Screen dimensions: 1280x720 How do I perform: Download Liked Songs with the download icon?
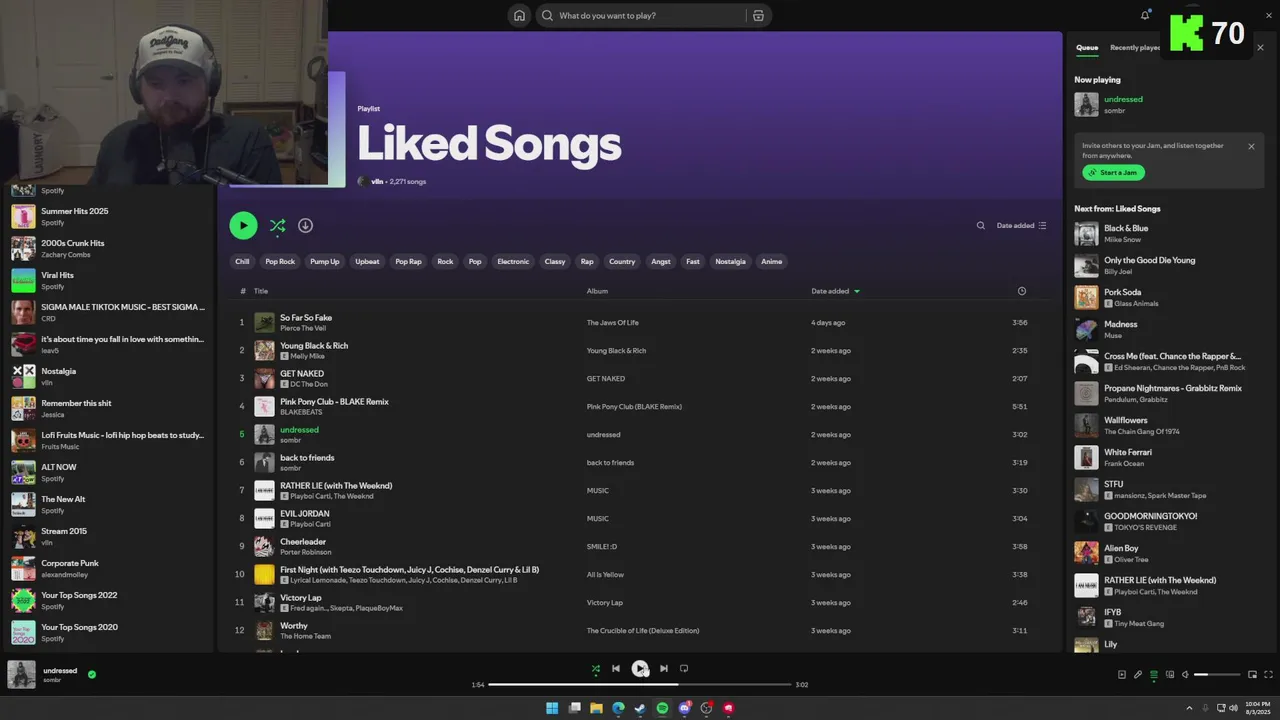tap(306, 225)
